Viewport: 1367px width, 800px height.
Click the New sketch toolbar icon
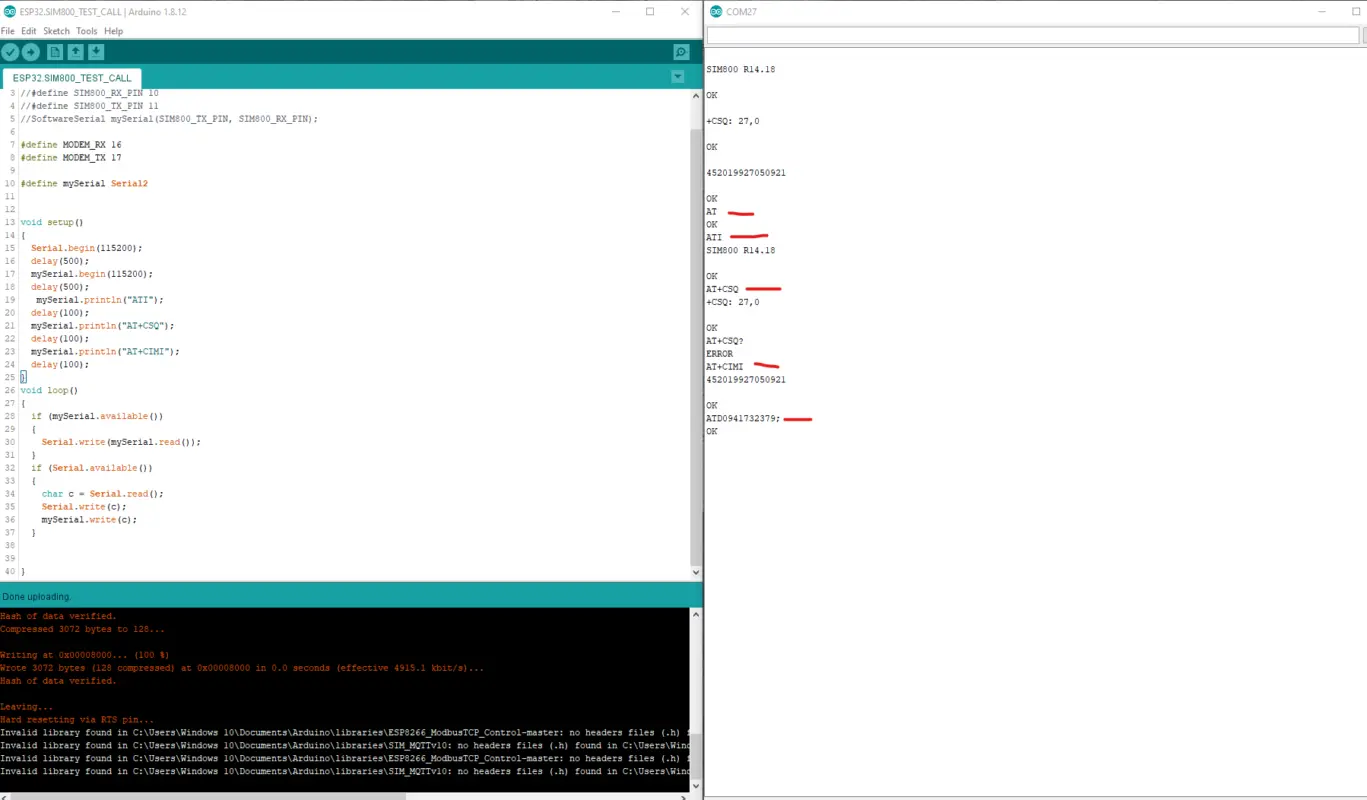[x=55, y=52]
